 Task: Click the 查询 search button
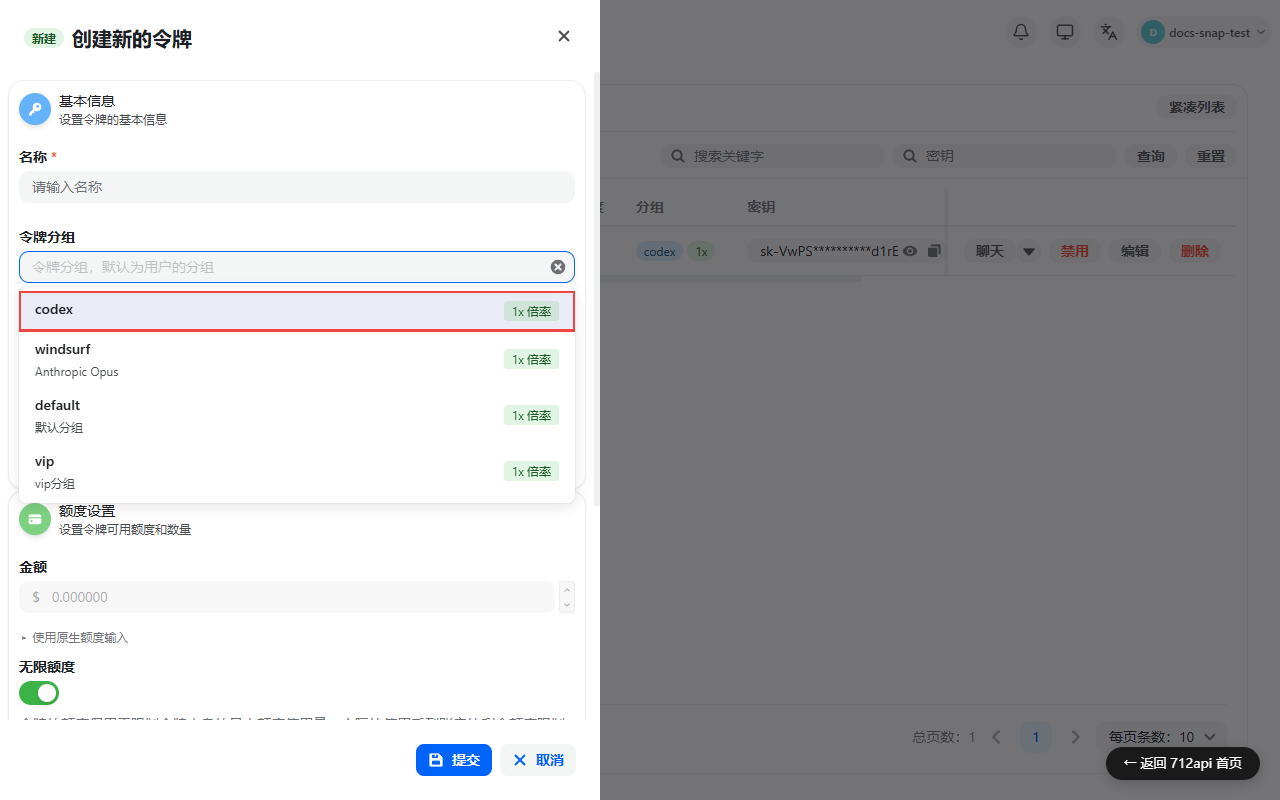1151,156
